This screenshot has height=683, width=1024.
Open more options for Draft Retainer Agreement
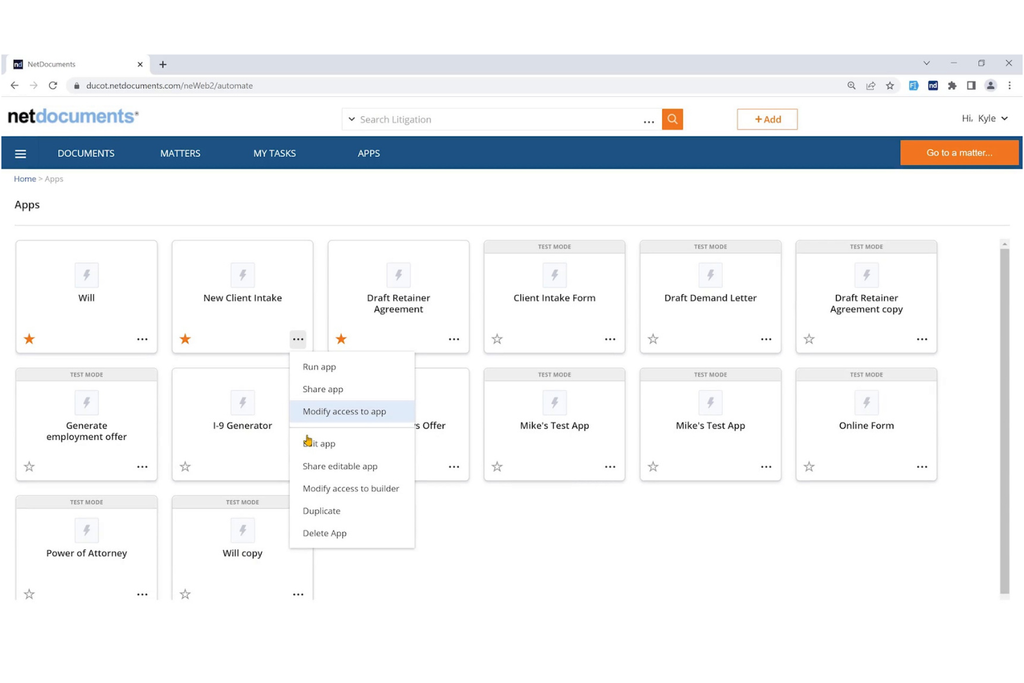point(454,339)
